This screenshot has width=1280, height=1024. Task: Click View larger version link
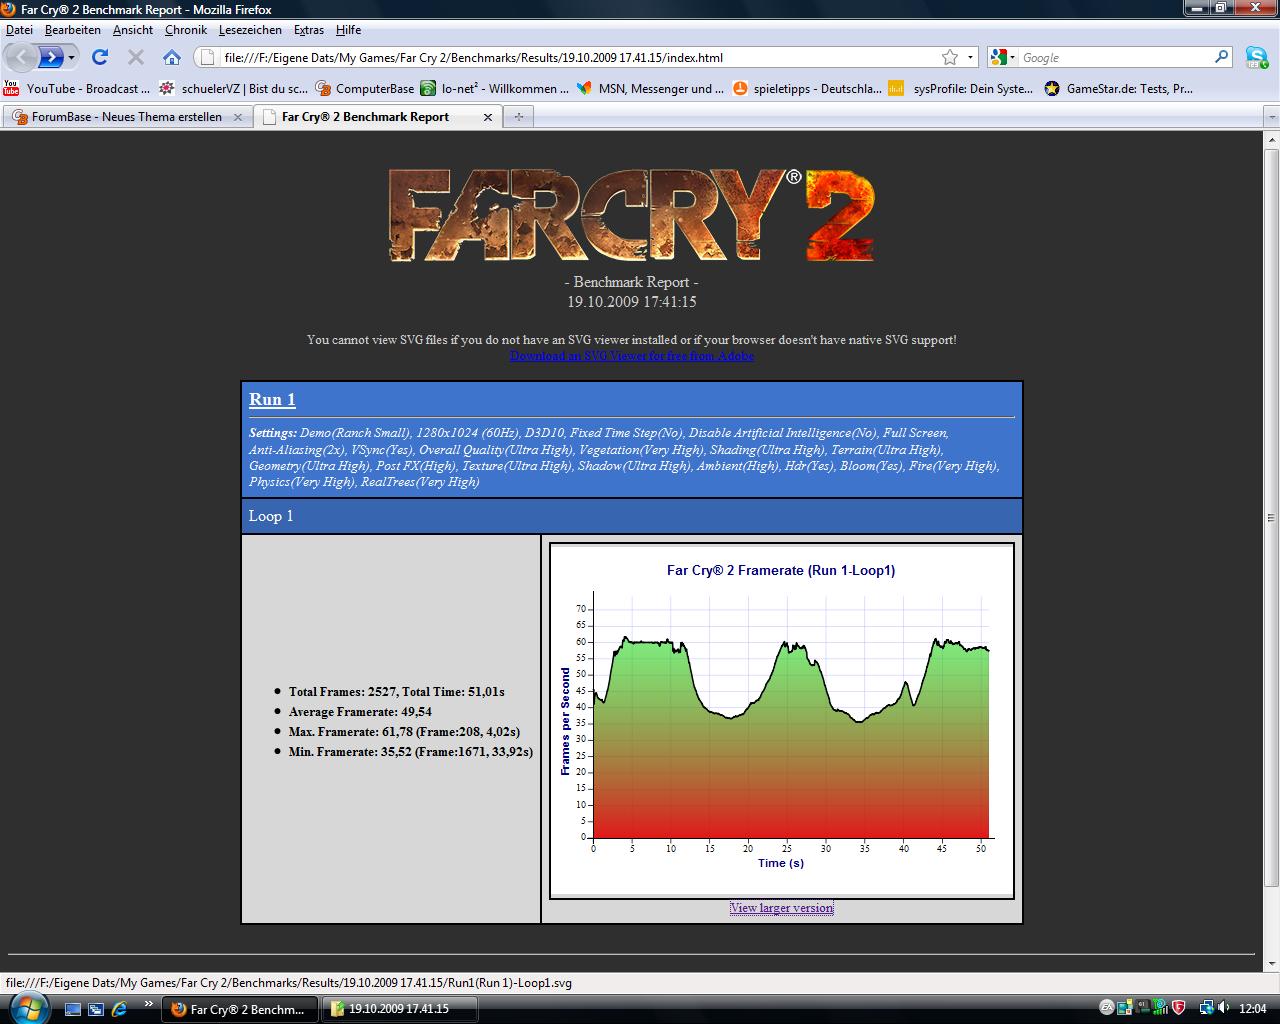pos(781,908)
